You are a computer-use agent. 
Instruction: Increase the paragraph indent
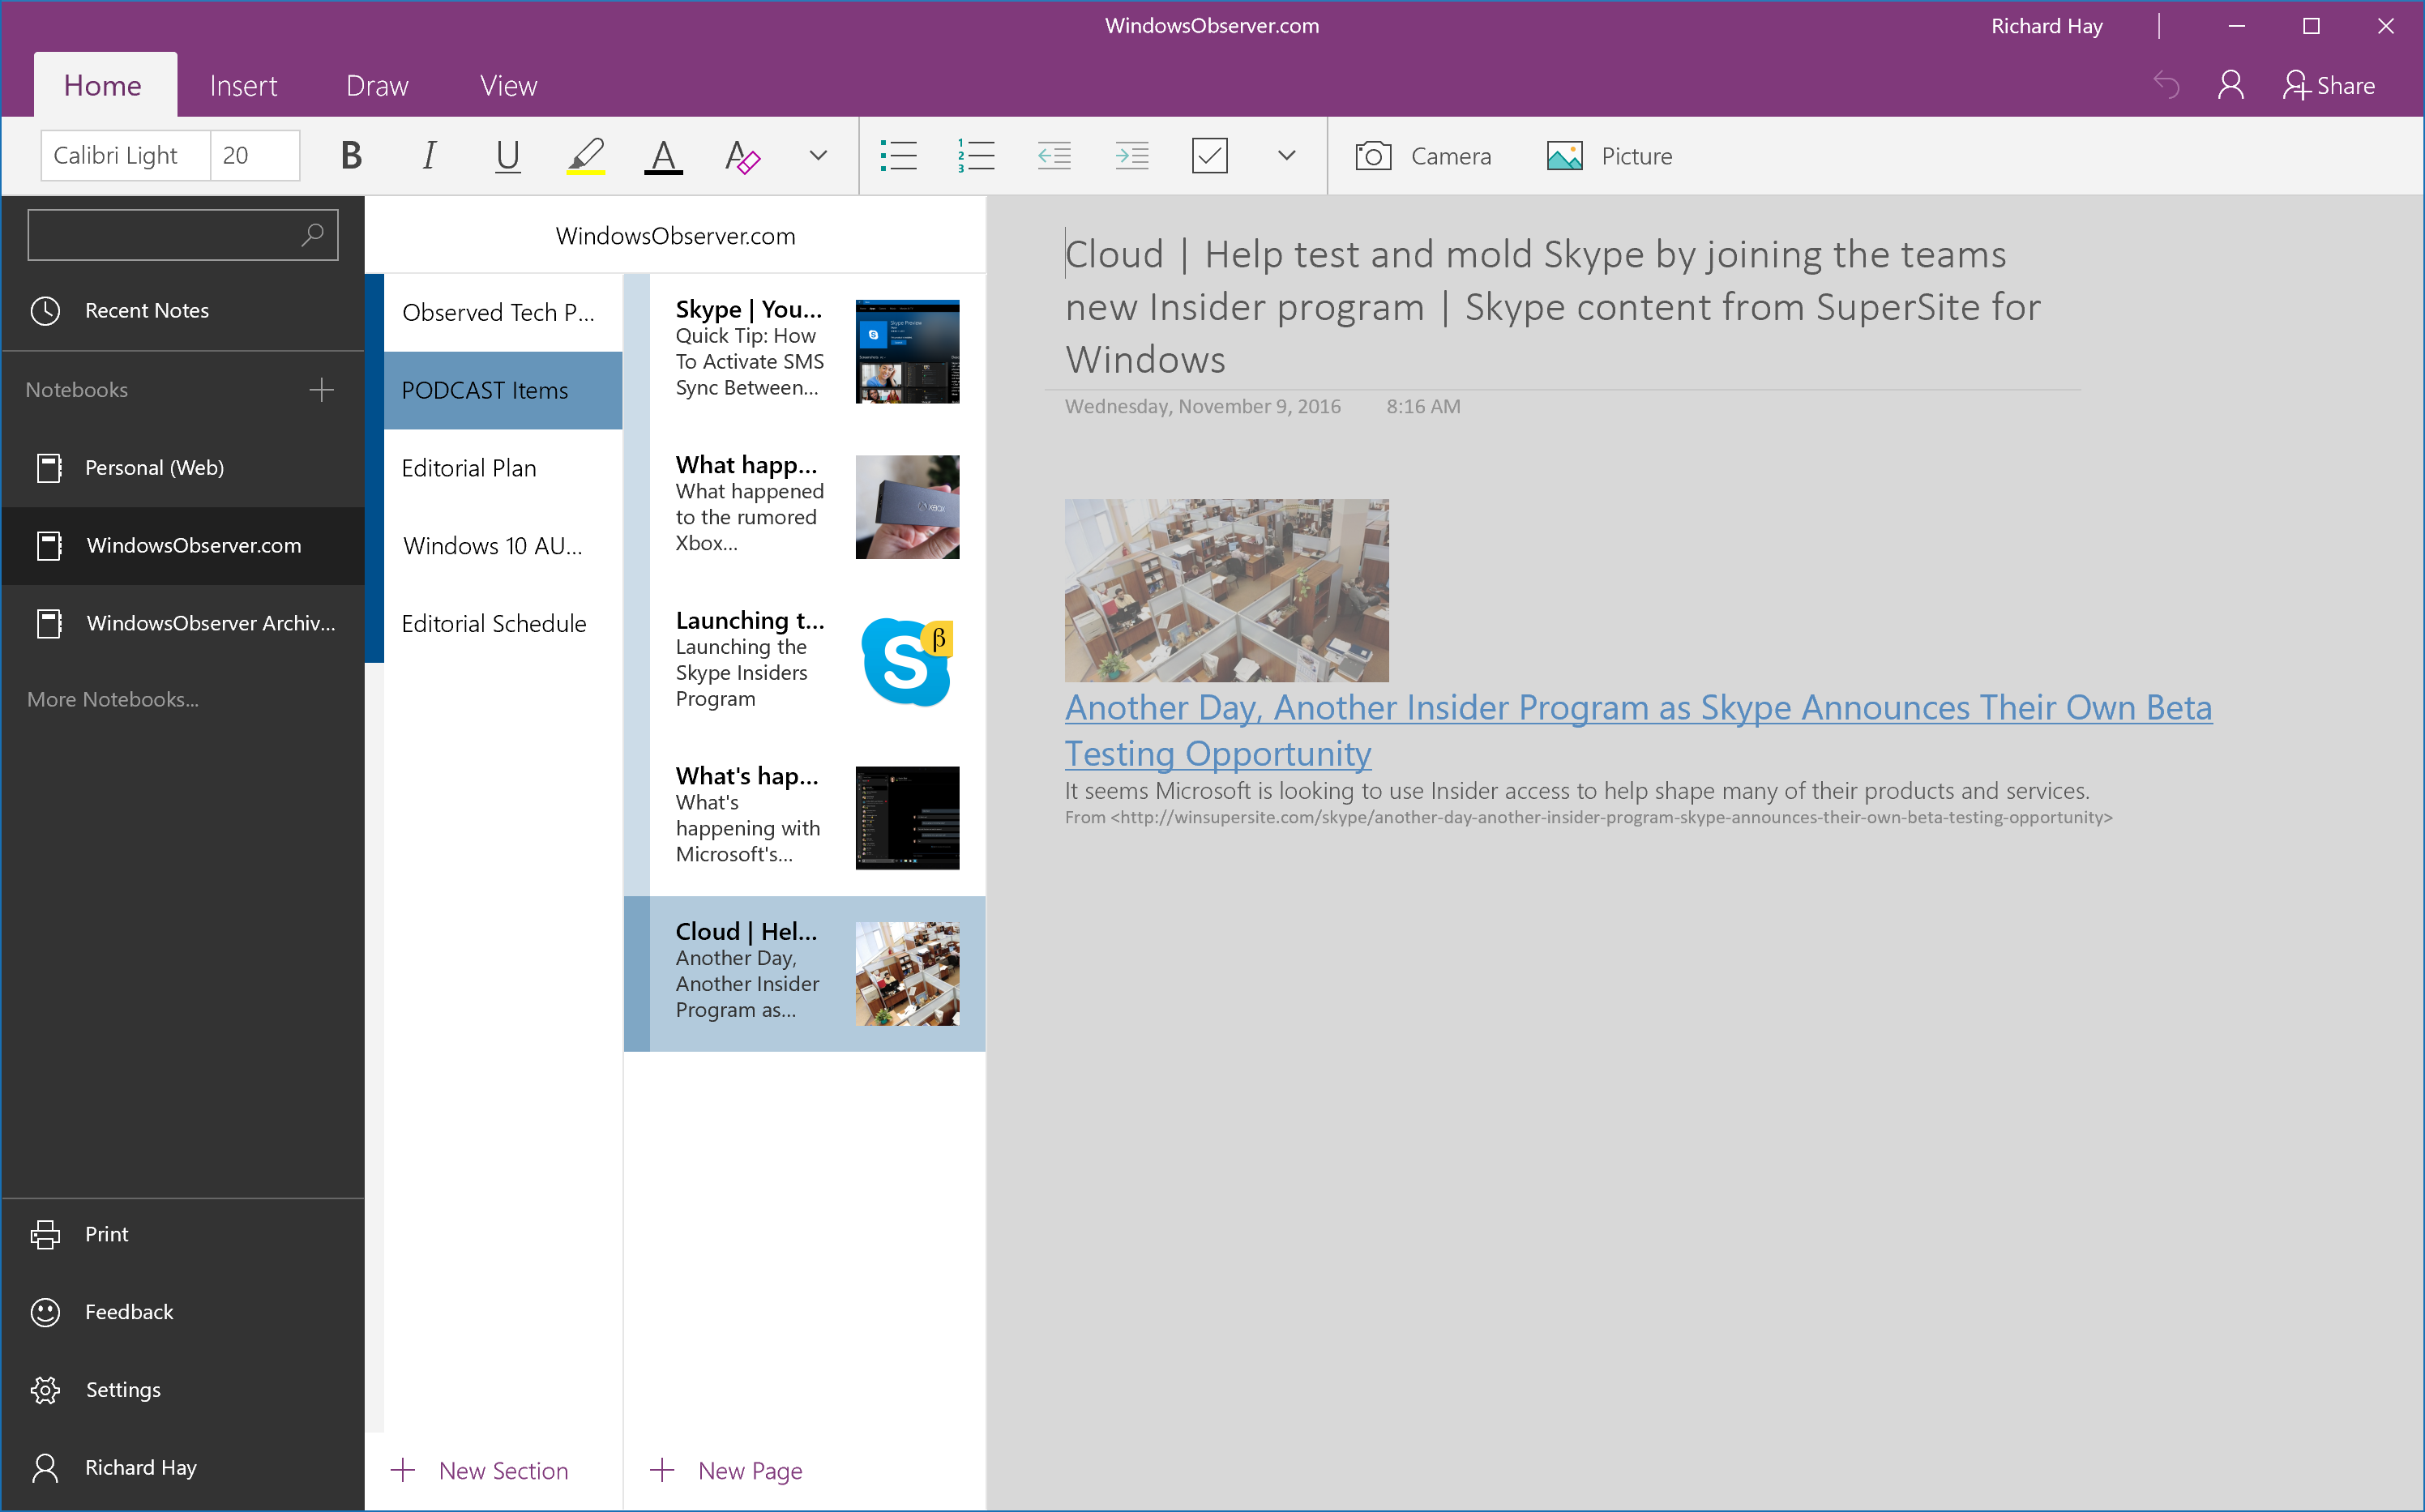coord(1132,155)
